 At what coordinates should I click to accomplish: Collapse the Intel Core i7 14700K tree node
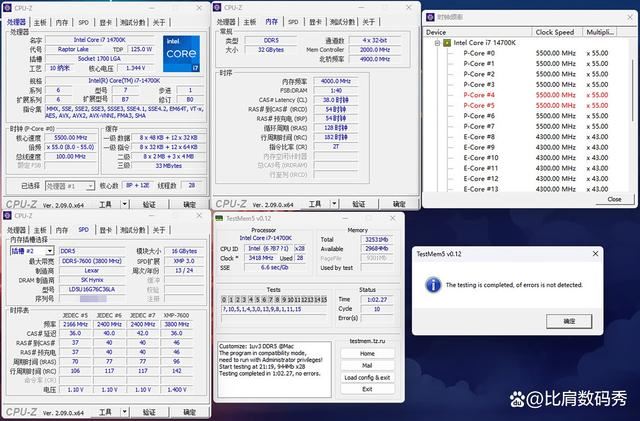pyautogui.click(x=435, y=43)
